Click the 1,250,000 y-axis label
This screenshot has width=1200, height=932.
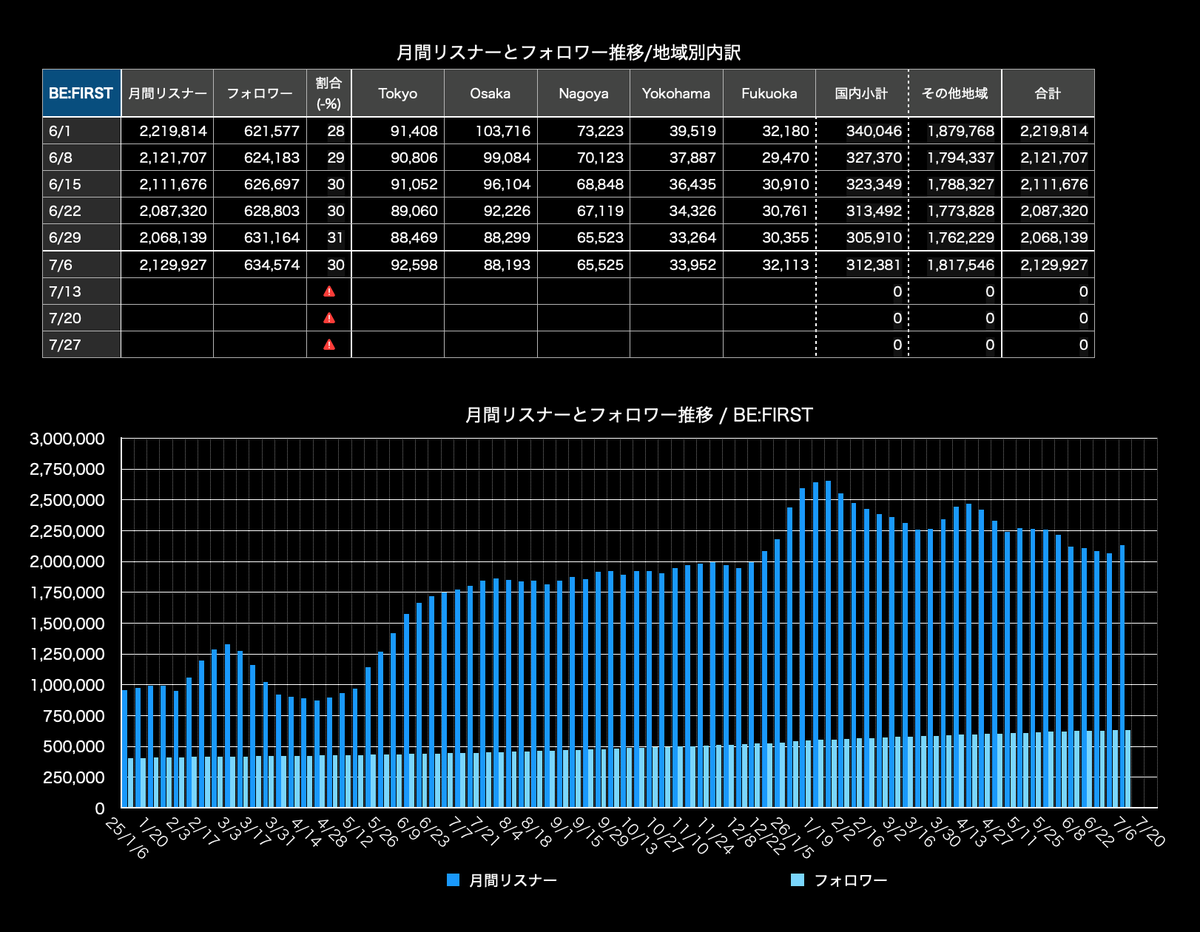tap(68, 654)
